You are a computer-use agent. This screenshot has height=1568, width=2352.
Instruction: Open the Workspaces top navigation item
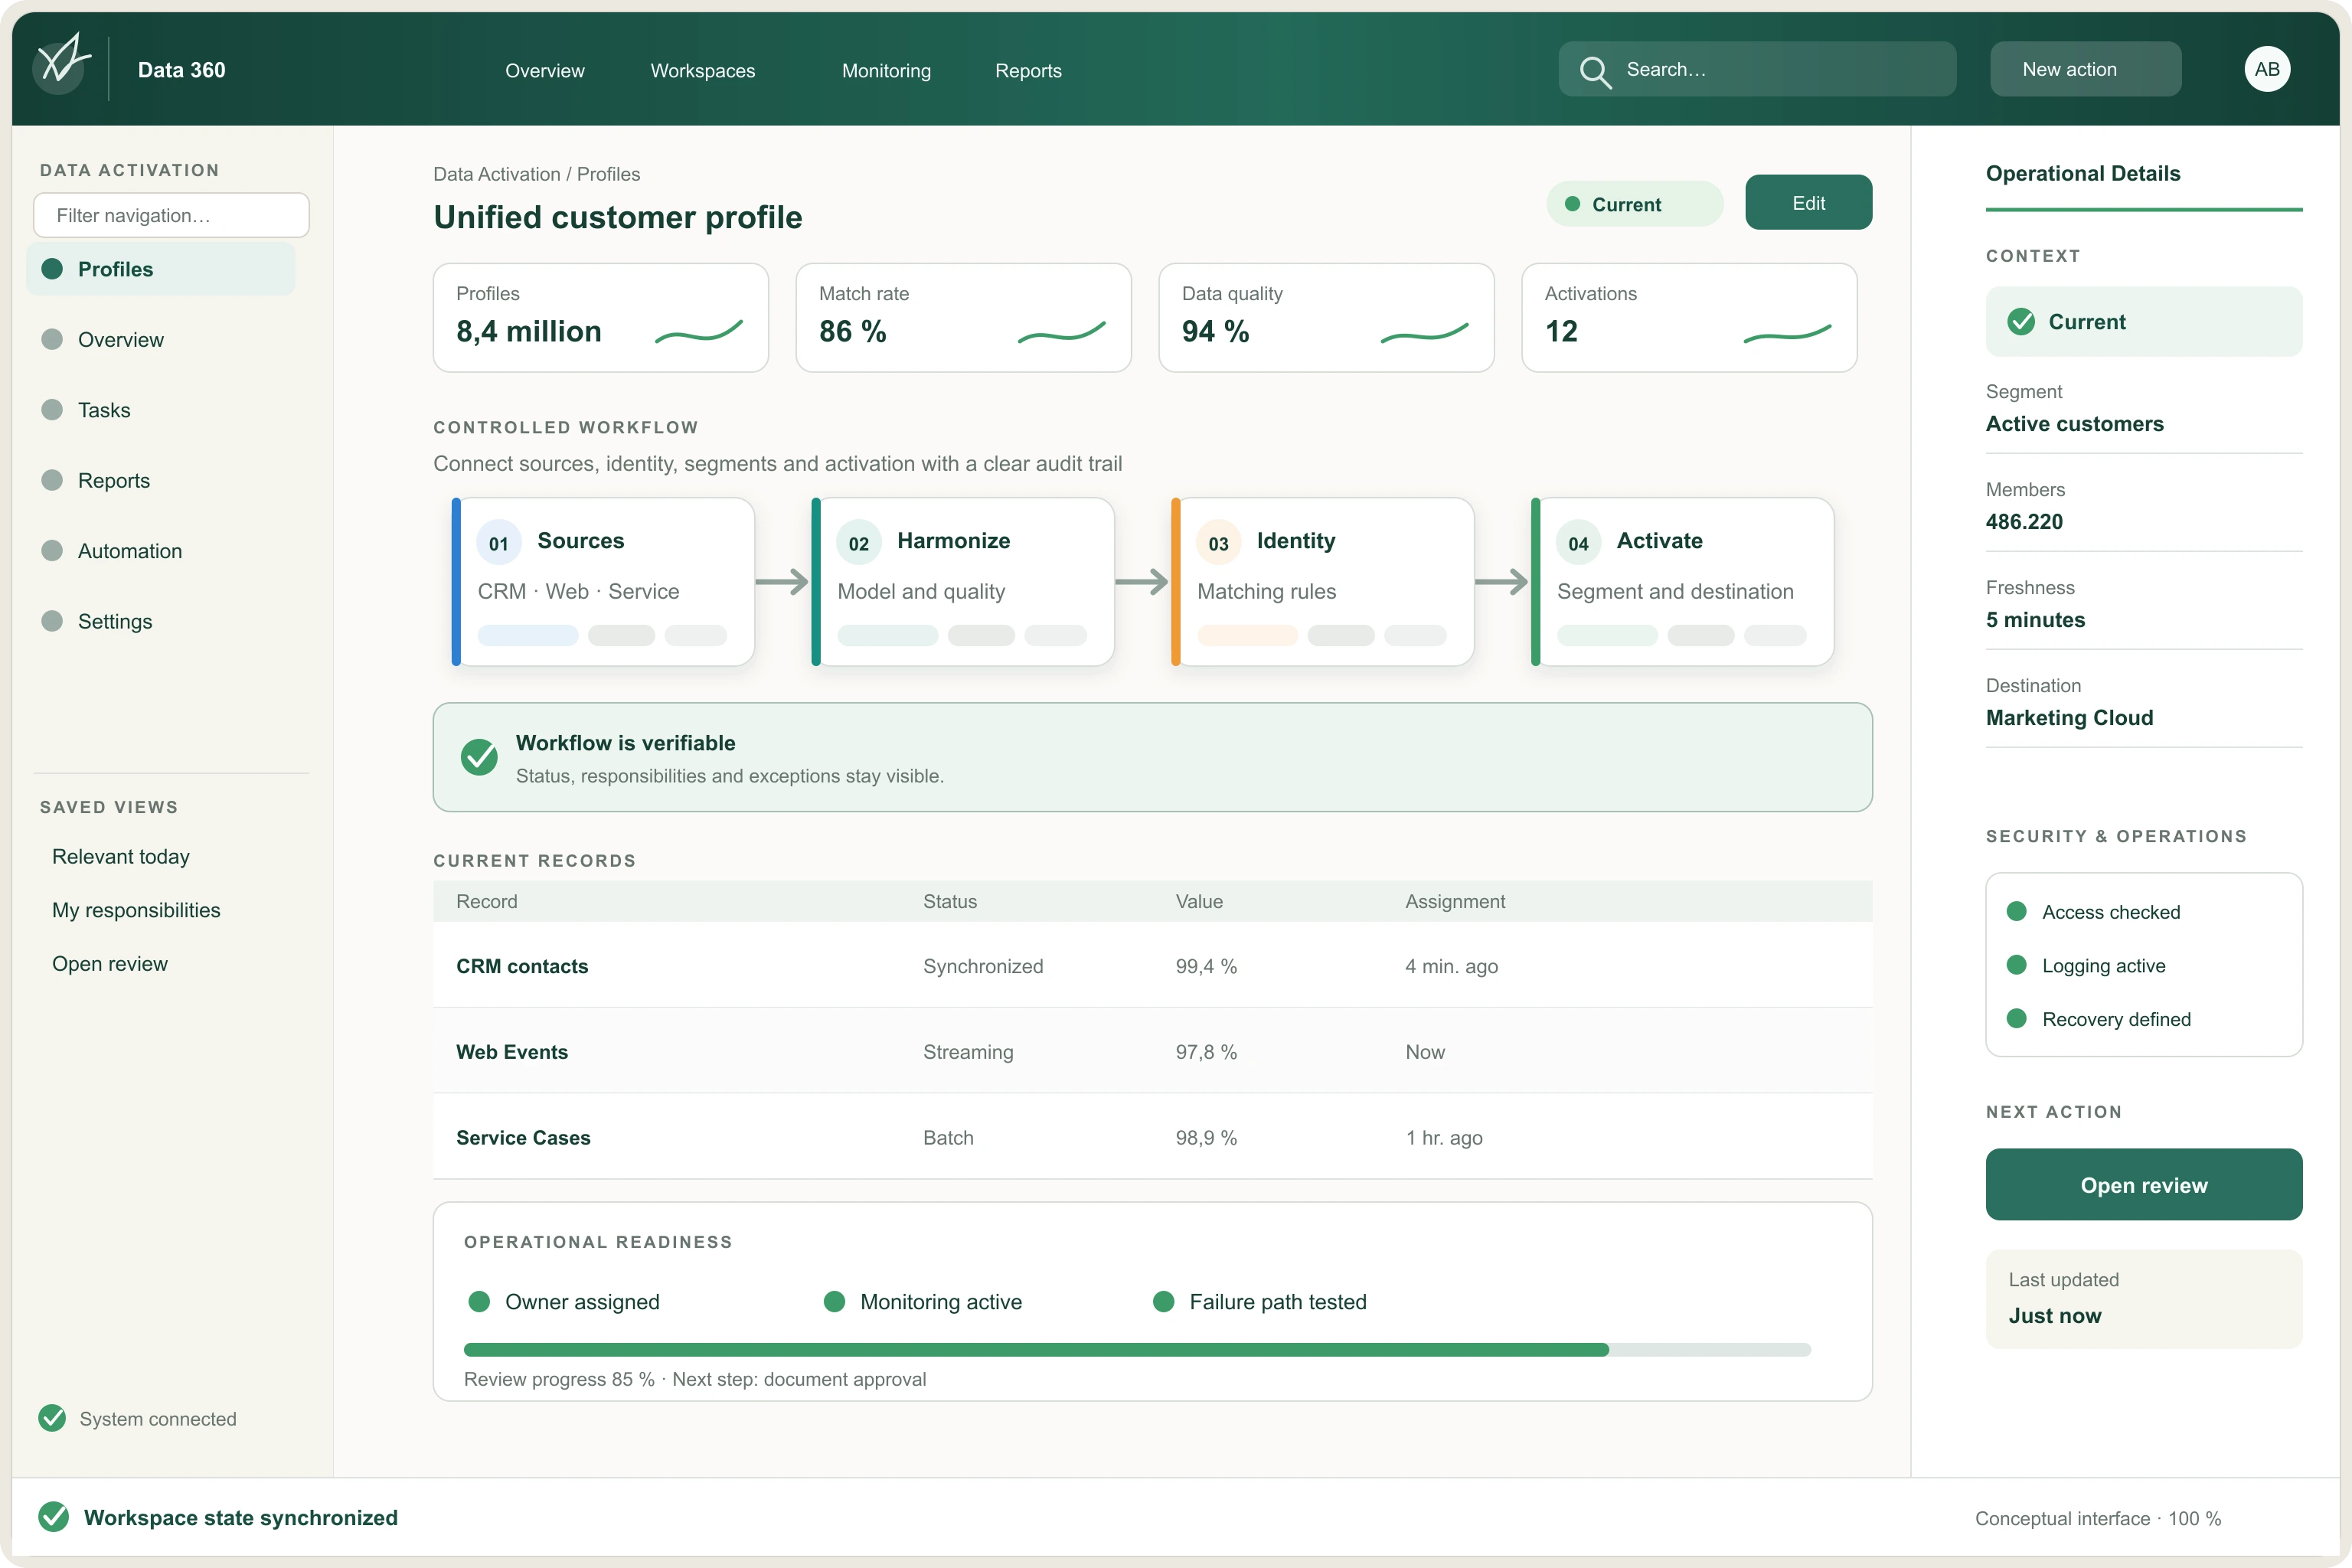(x=703, y=70)
